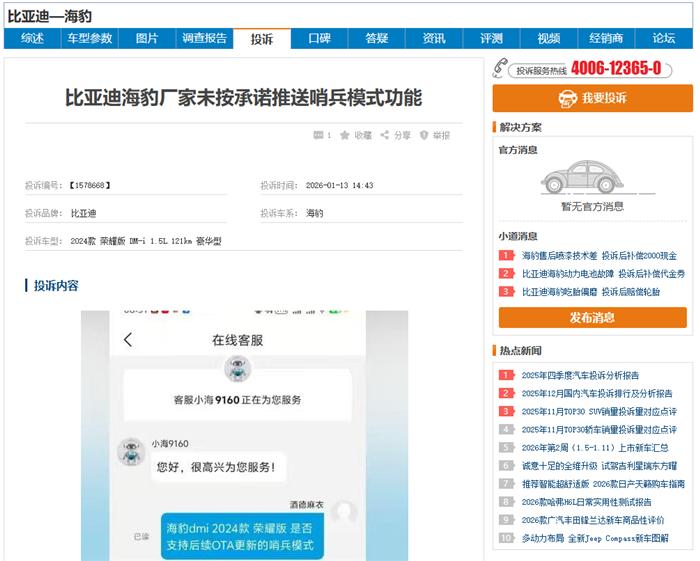Click the number 3 badge under 小道消息
Viewport: 700px width, 561px height.
click(506, 292)
